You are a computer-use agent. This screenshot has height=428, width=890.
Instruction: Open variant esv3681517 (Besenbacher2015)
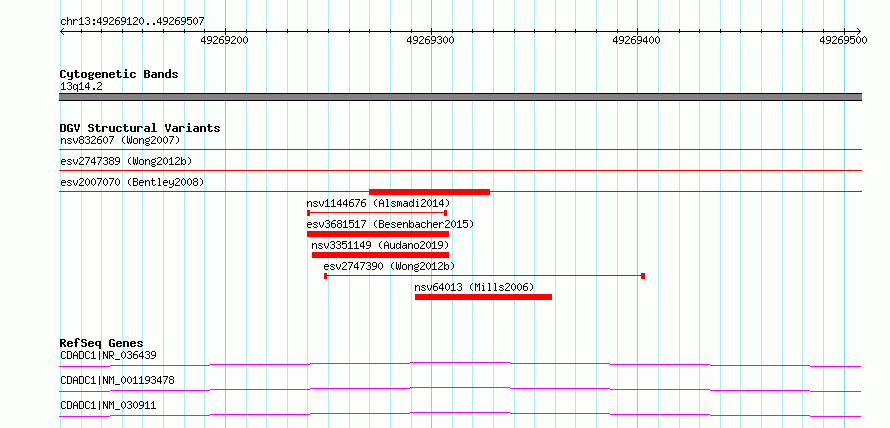coord(390,224)
